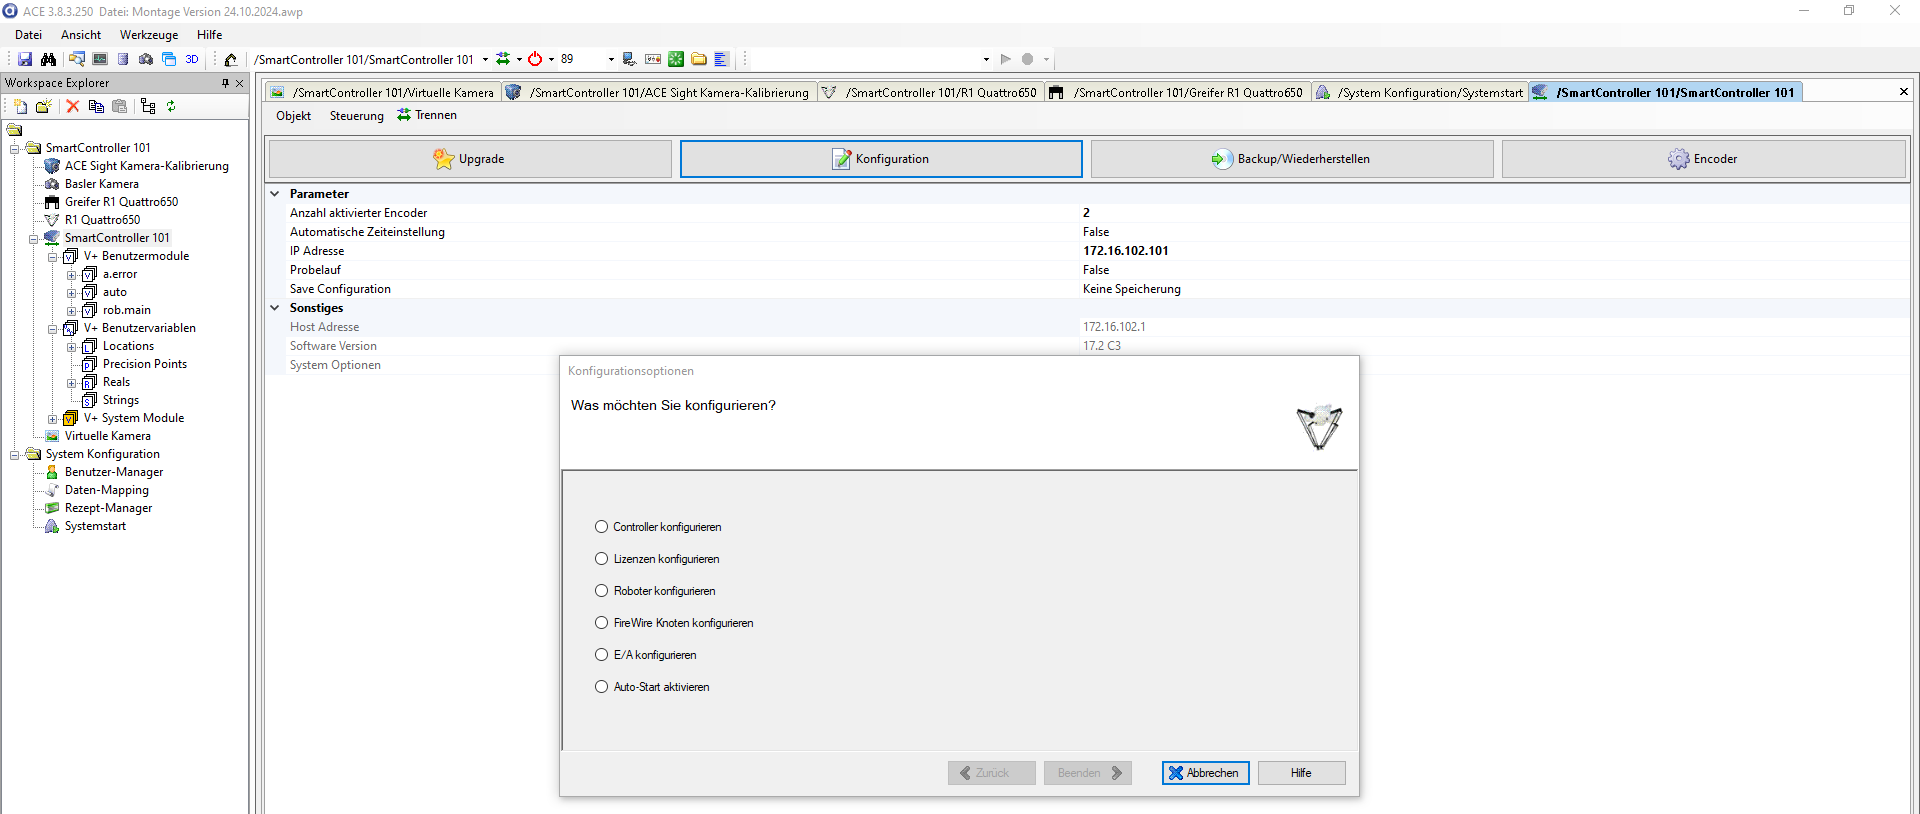Click the Backup/Wiederherstellen button
1920x814 pixels.
[1291, 159]
